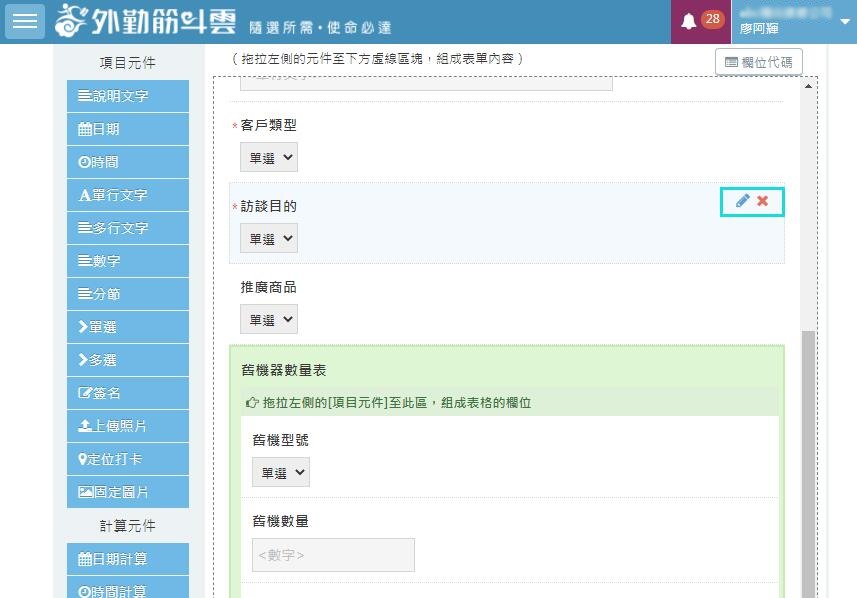Select the 定位打卡 location element

click(x=128, y=459)
